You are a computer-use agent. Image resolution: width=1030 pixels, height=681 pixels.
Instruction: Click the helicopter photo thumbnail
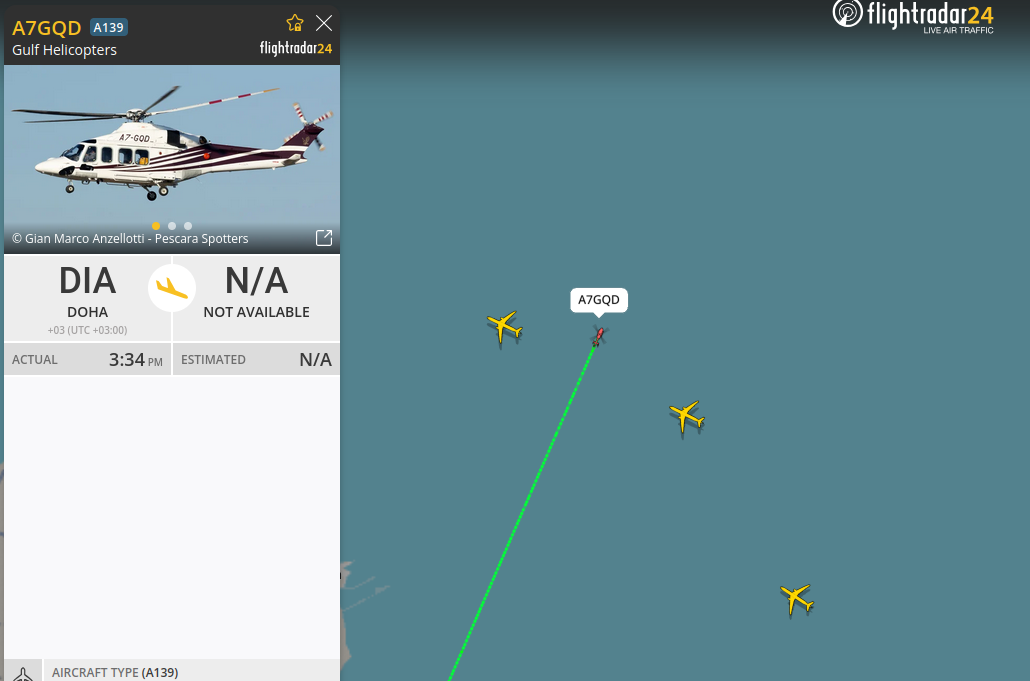[172, 159]
